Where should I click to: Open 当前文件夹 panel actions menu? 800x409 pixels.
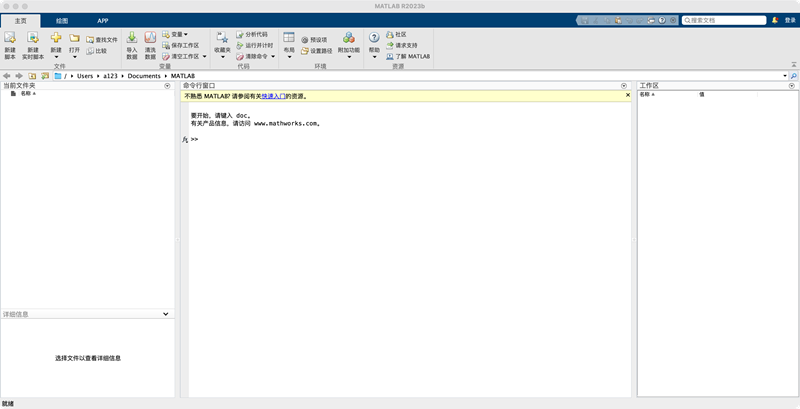click(x=168, y=86)
